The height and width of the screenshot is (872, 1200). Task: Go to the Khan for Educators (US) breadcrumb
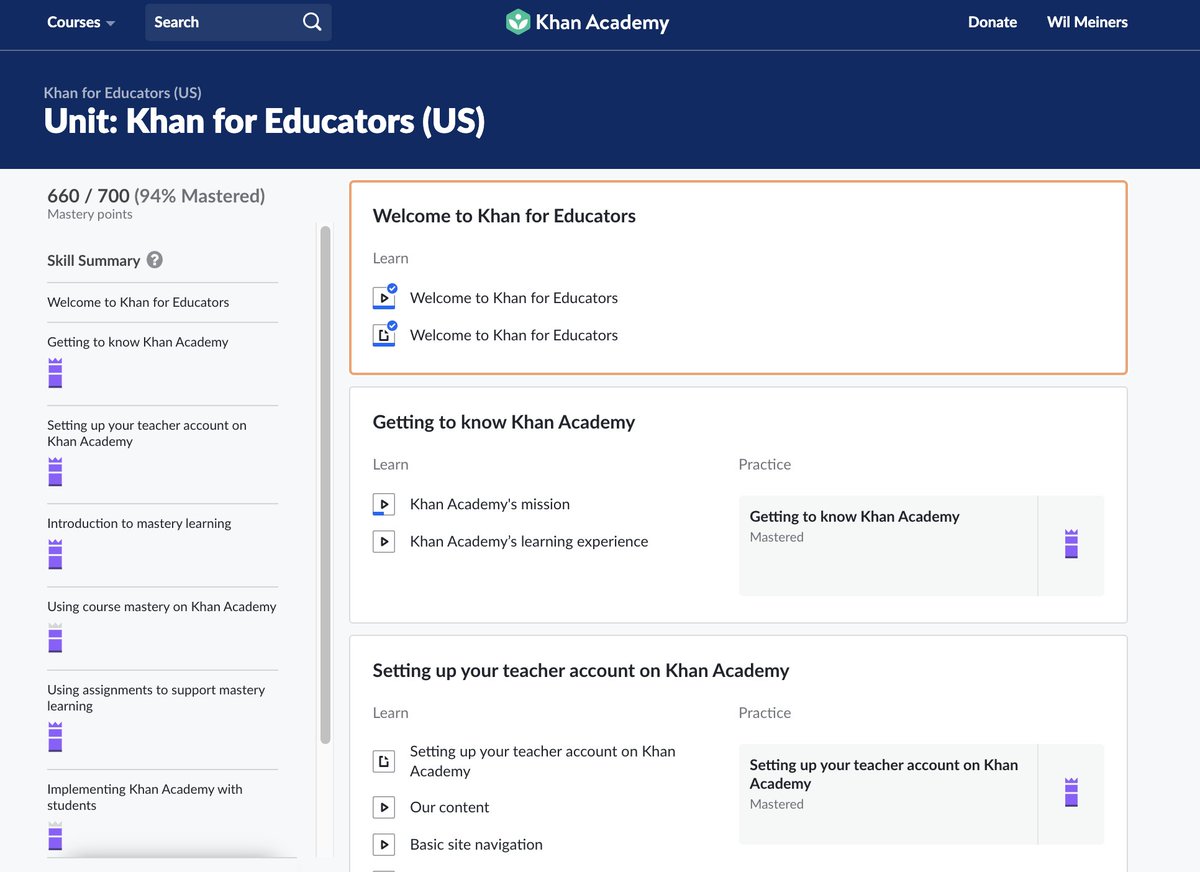coord(123,93)
